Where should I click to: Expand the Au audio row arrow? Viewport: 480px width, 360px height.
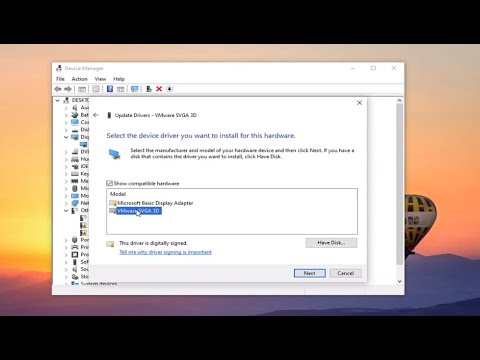tap(66, 108)
